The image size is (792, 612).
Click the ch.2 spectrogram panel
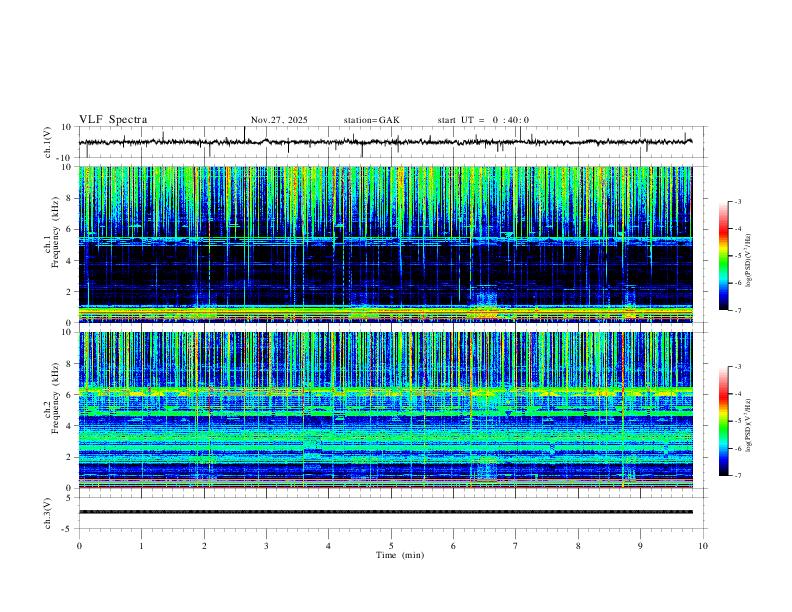tap(385, 410)
